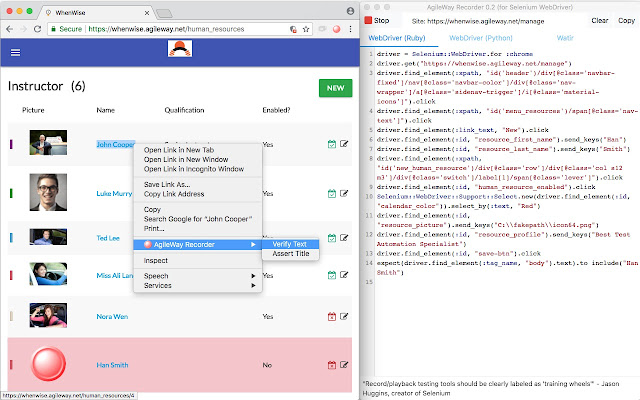
Task: Click the "No" value in Han Smith row
Action: (x=267, y=365)
